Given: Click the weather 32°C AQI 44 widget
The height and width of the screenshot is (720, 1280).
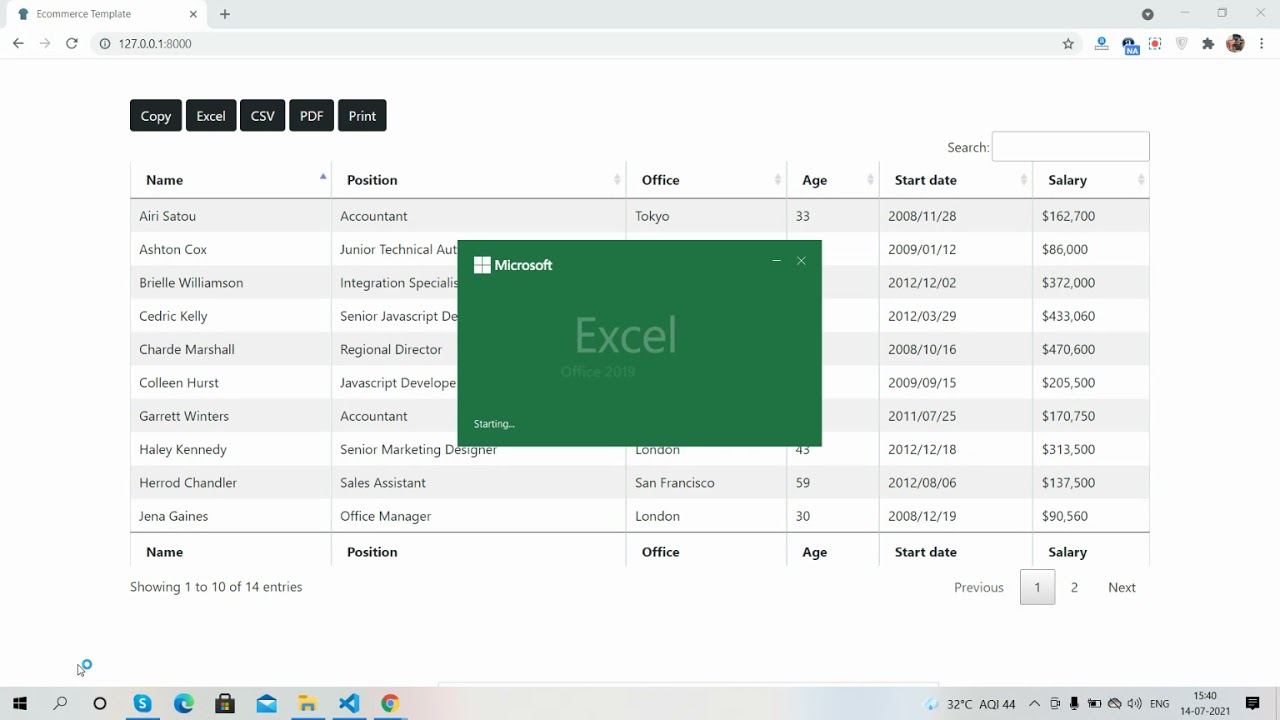Looking at the screenshot, I should point(970,704).
